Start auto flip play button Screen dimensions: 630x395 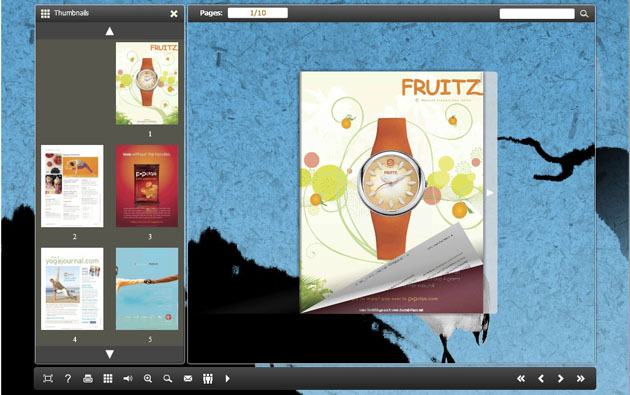point(227,379)
